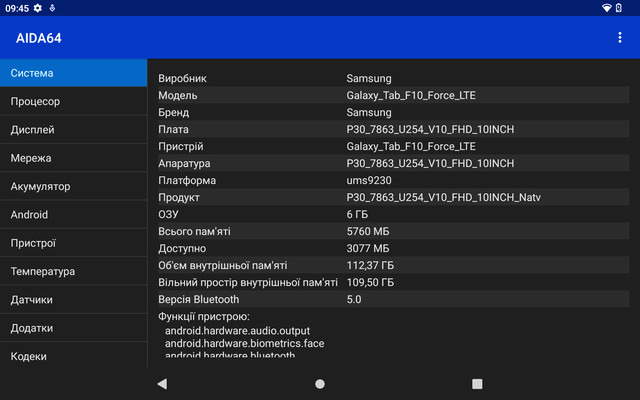This screenshot has width=640, height=400.
Task: Tap the AIDA64 app title
Action: tap(39, 38)
